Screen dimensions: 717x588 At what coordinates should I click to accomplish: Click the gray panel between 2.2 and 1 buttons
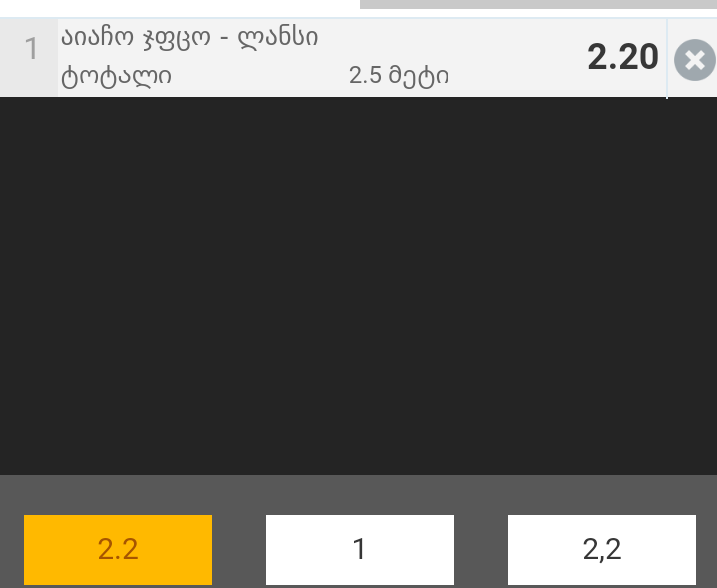[x=239, y=550]
